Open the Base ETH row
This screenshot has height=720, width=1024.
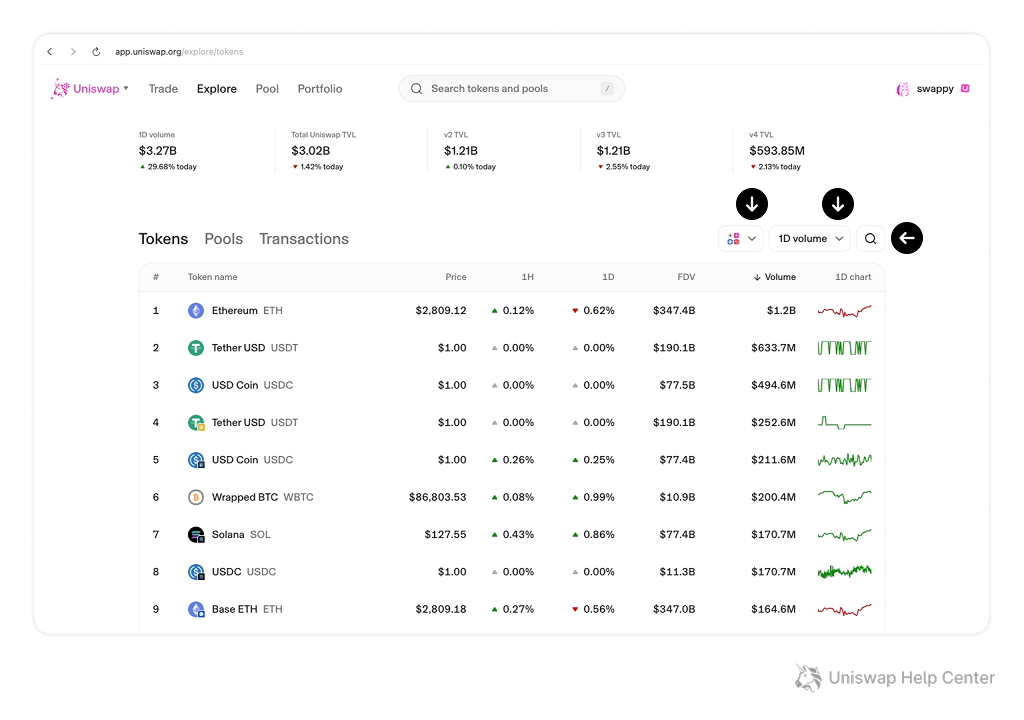511,609
